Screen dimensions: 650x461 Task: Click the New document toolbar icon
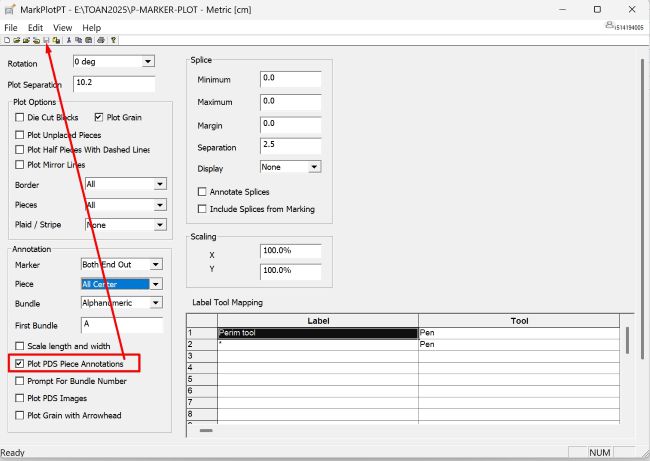coord(7,40)
